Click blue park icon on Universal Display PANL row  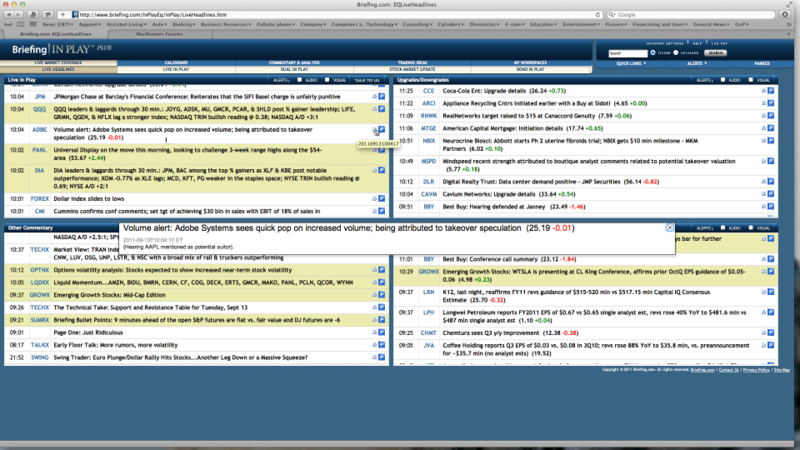pos(382,150)
